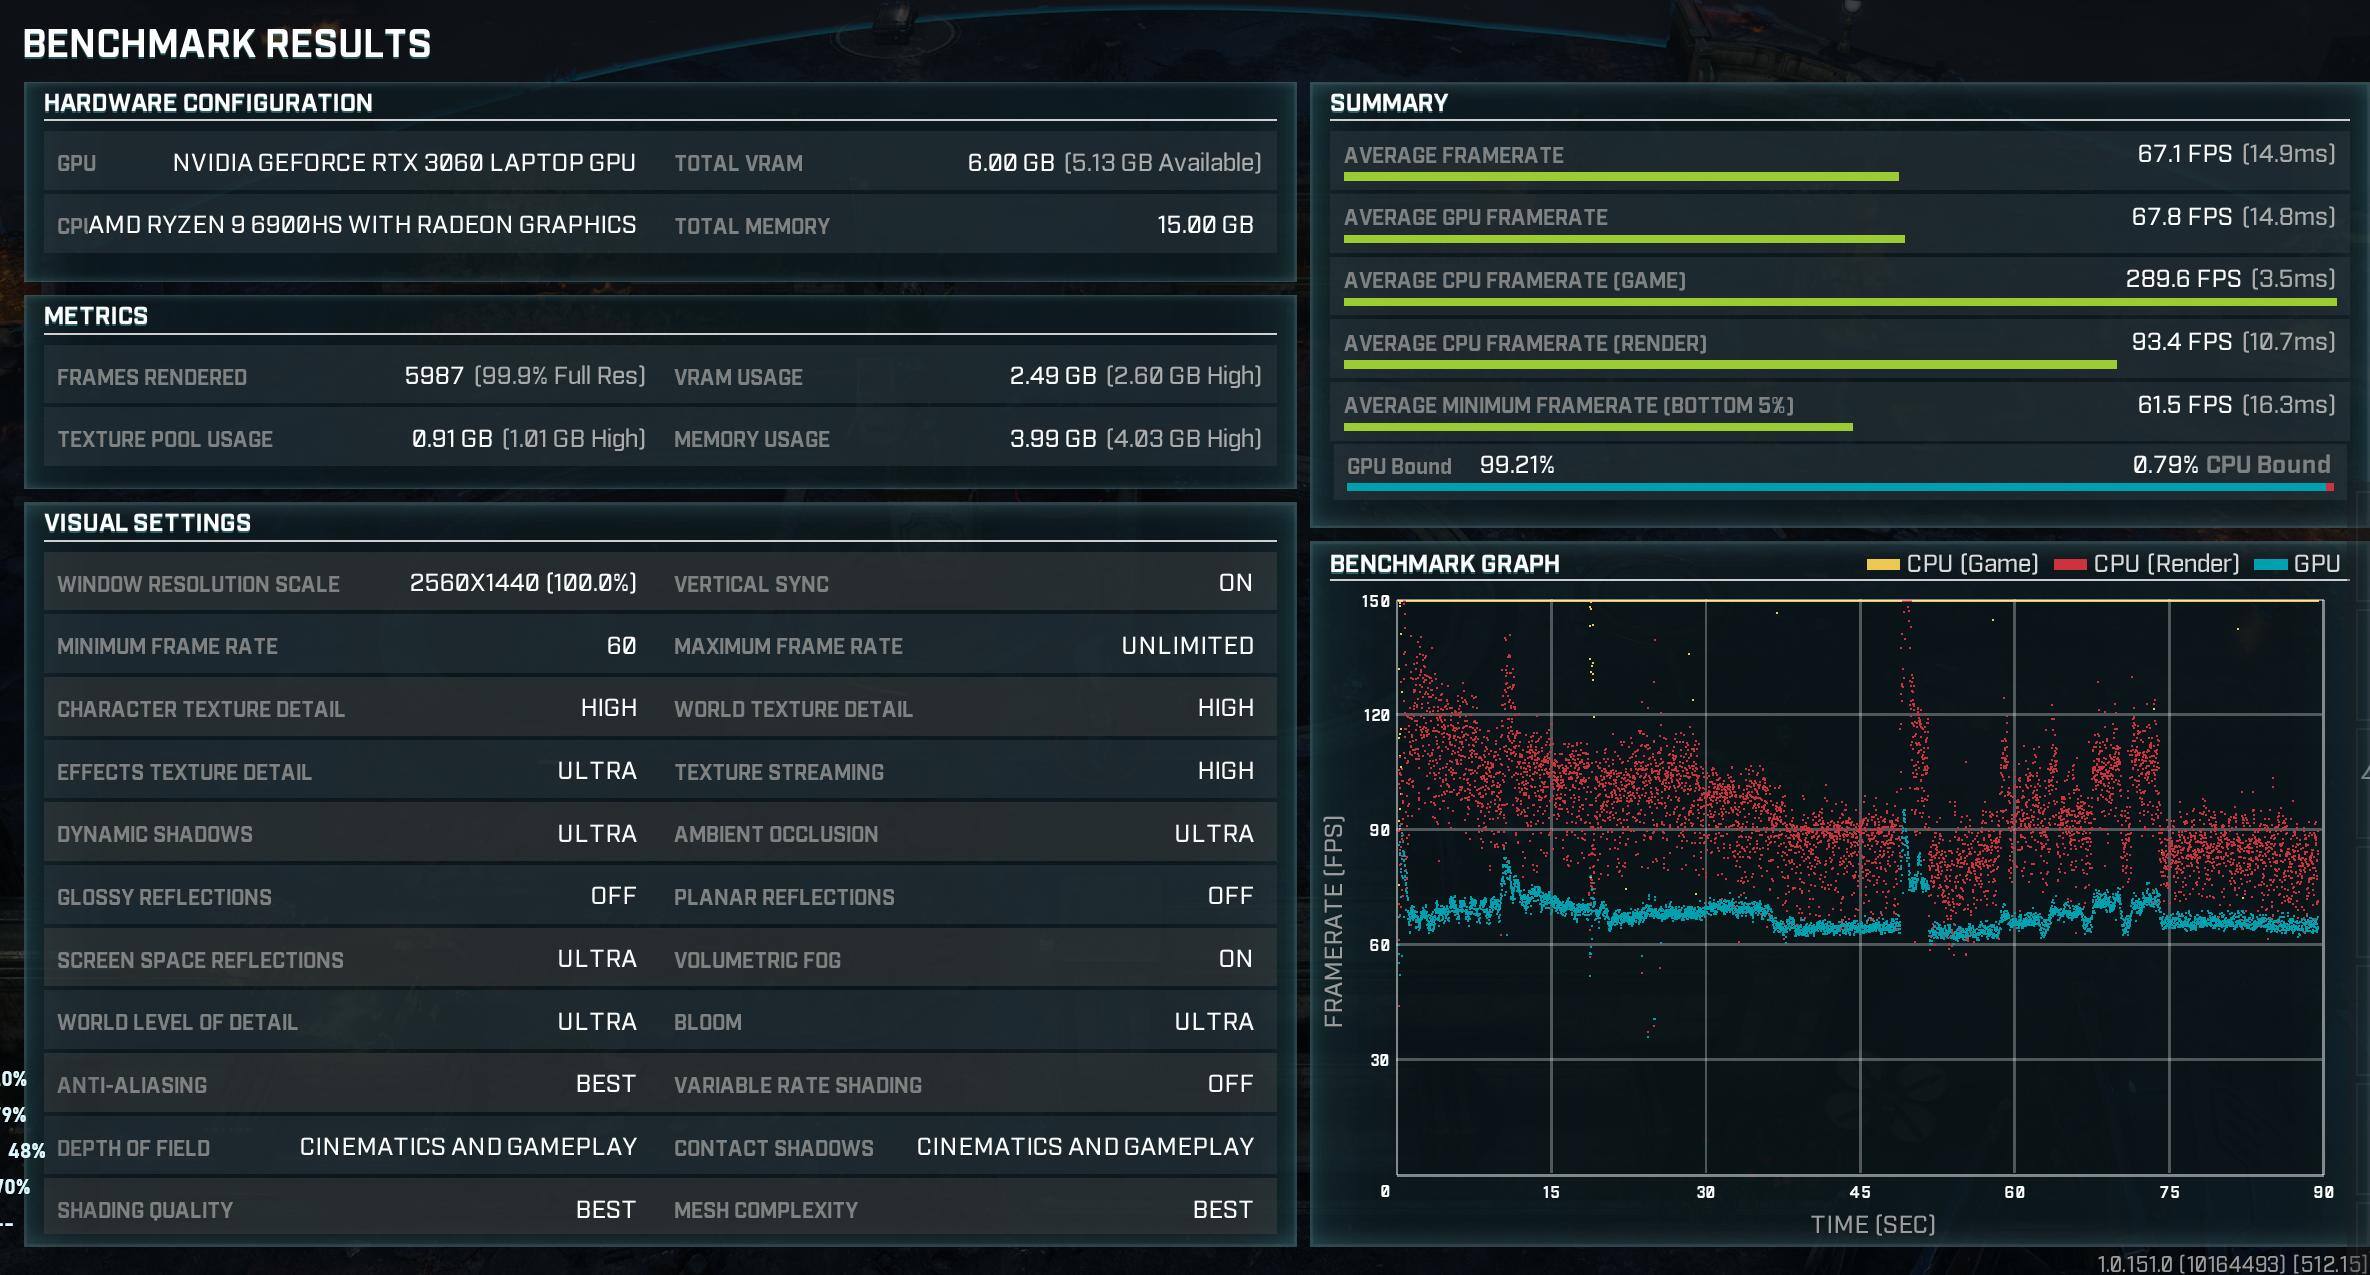Click the Average CPU Framerate (Game) bar
The height and width of the screenshot is (1275, 2370).
click(x=1839, y=302)
